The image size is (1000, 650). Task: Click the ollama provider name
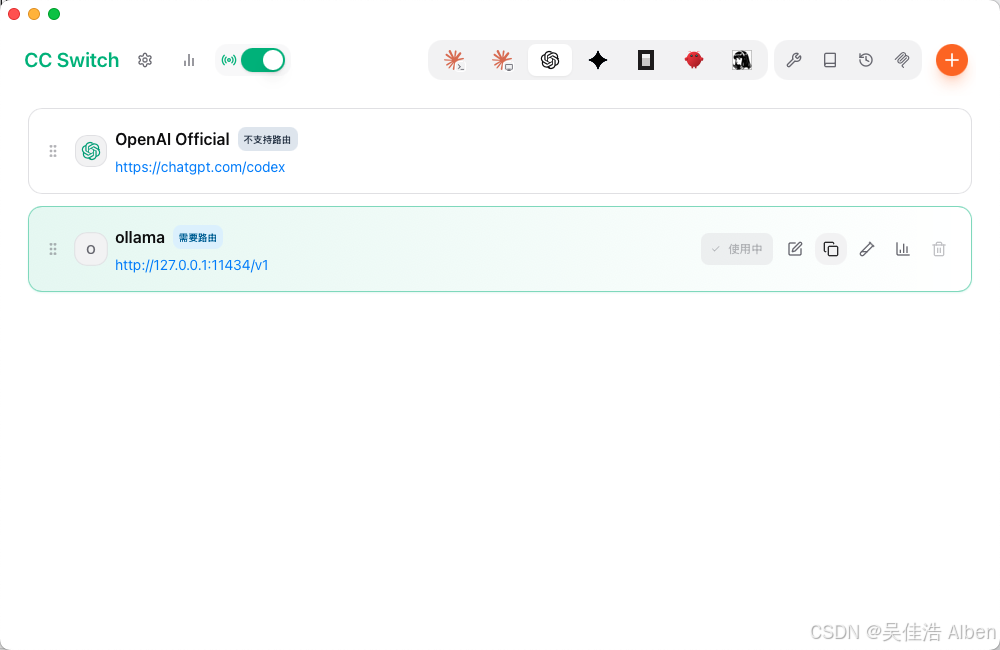pos(140,237)
